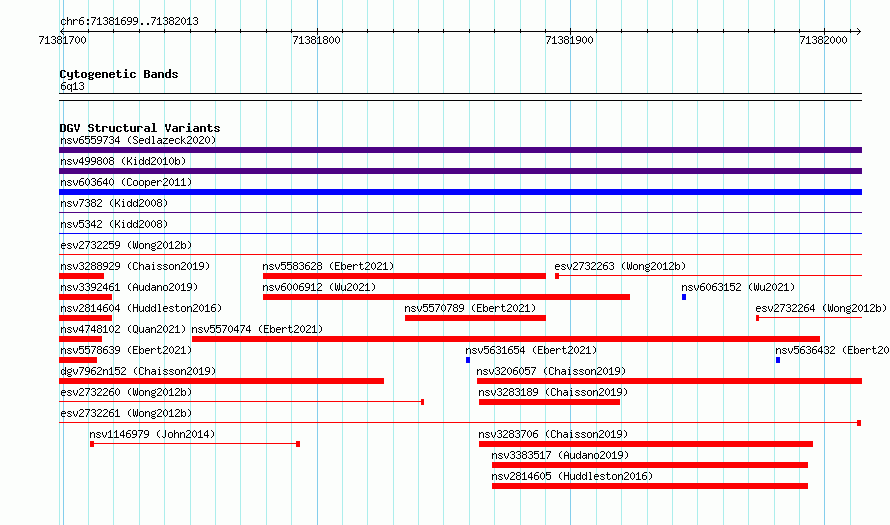The image size is (890, 525).
Task: Click nsv5570789 (Ebert2021) label
Action: pos(470,308)
